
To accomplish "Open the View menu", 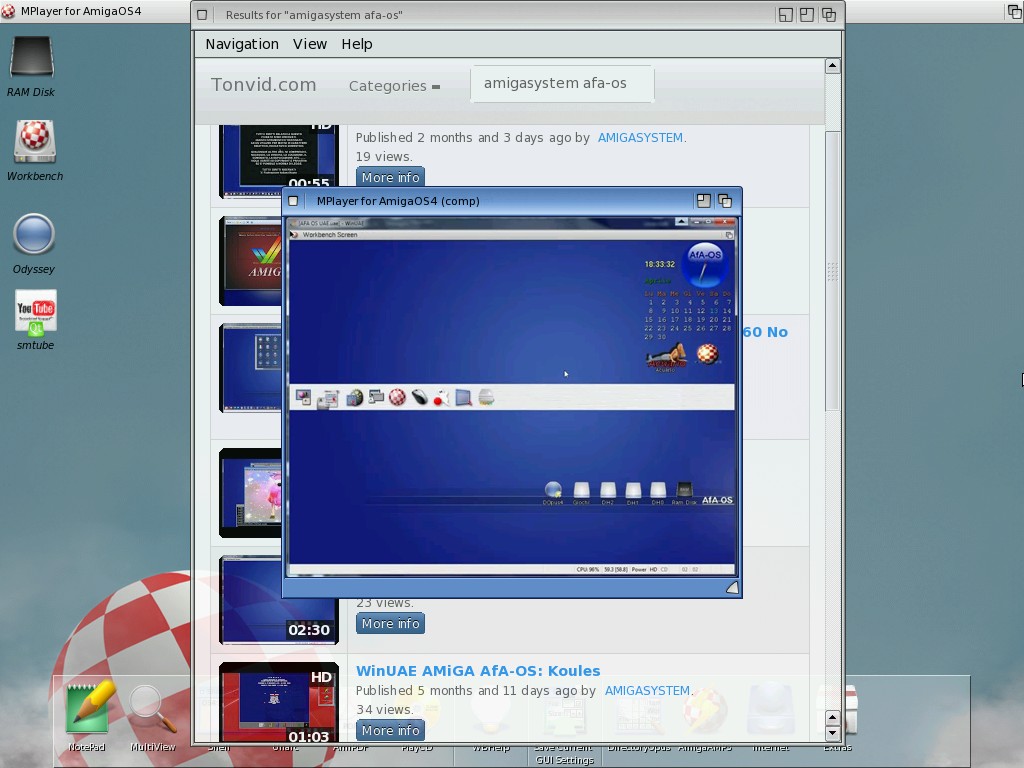I will 310,44.
